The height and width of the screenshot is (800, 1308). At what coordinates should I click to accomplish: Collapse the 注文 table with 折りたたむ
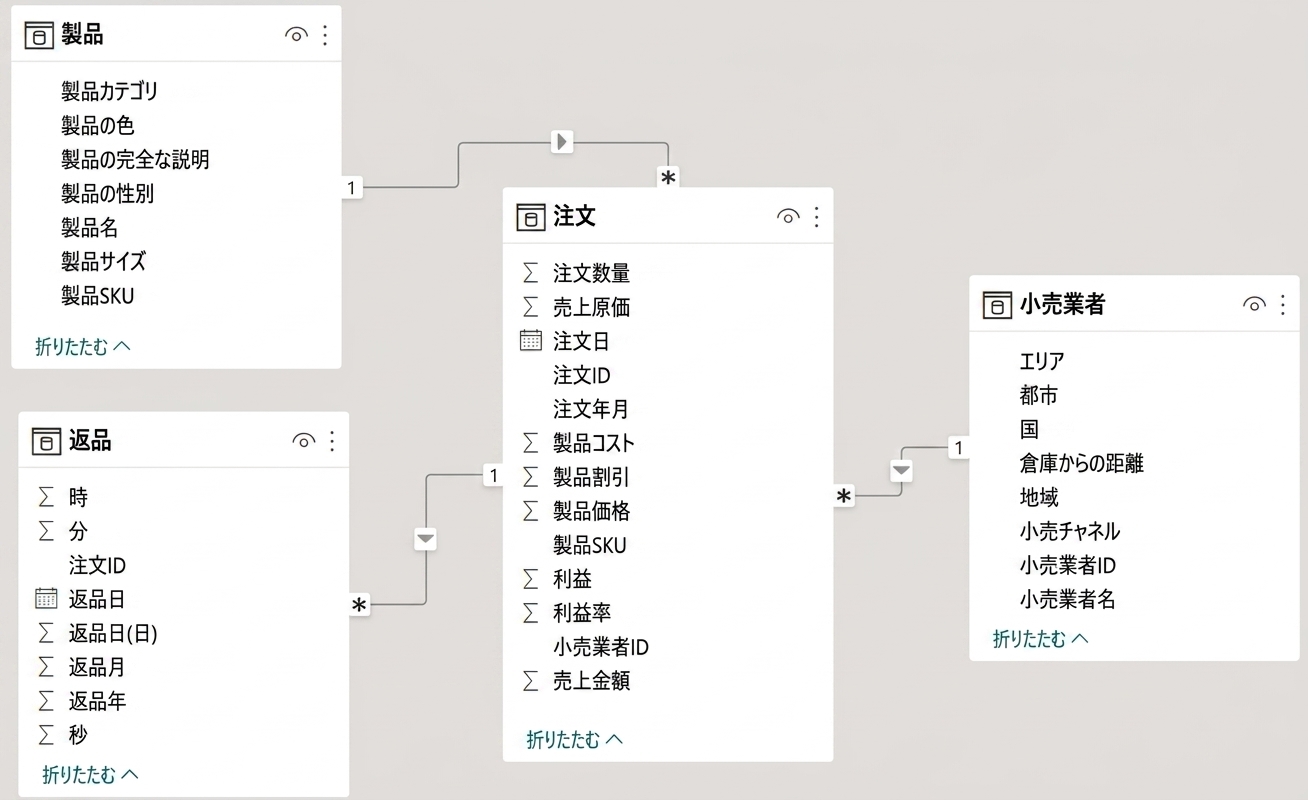(x=575, y=740)
